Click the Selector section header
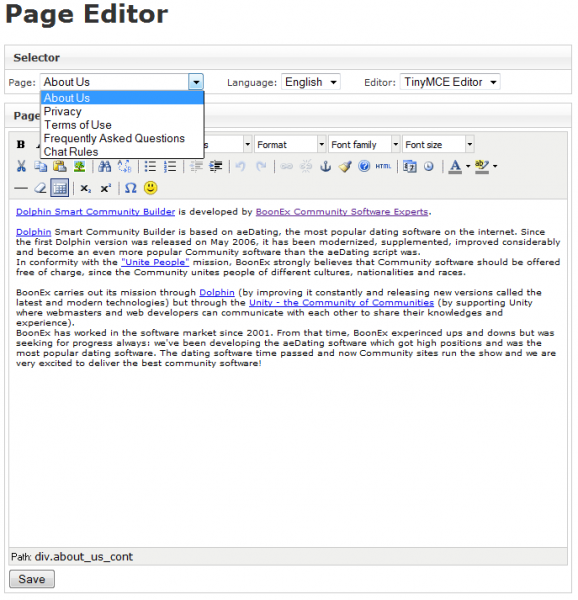The width and height of the screenshot is (578, 600). (x=288, y=57)
